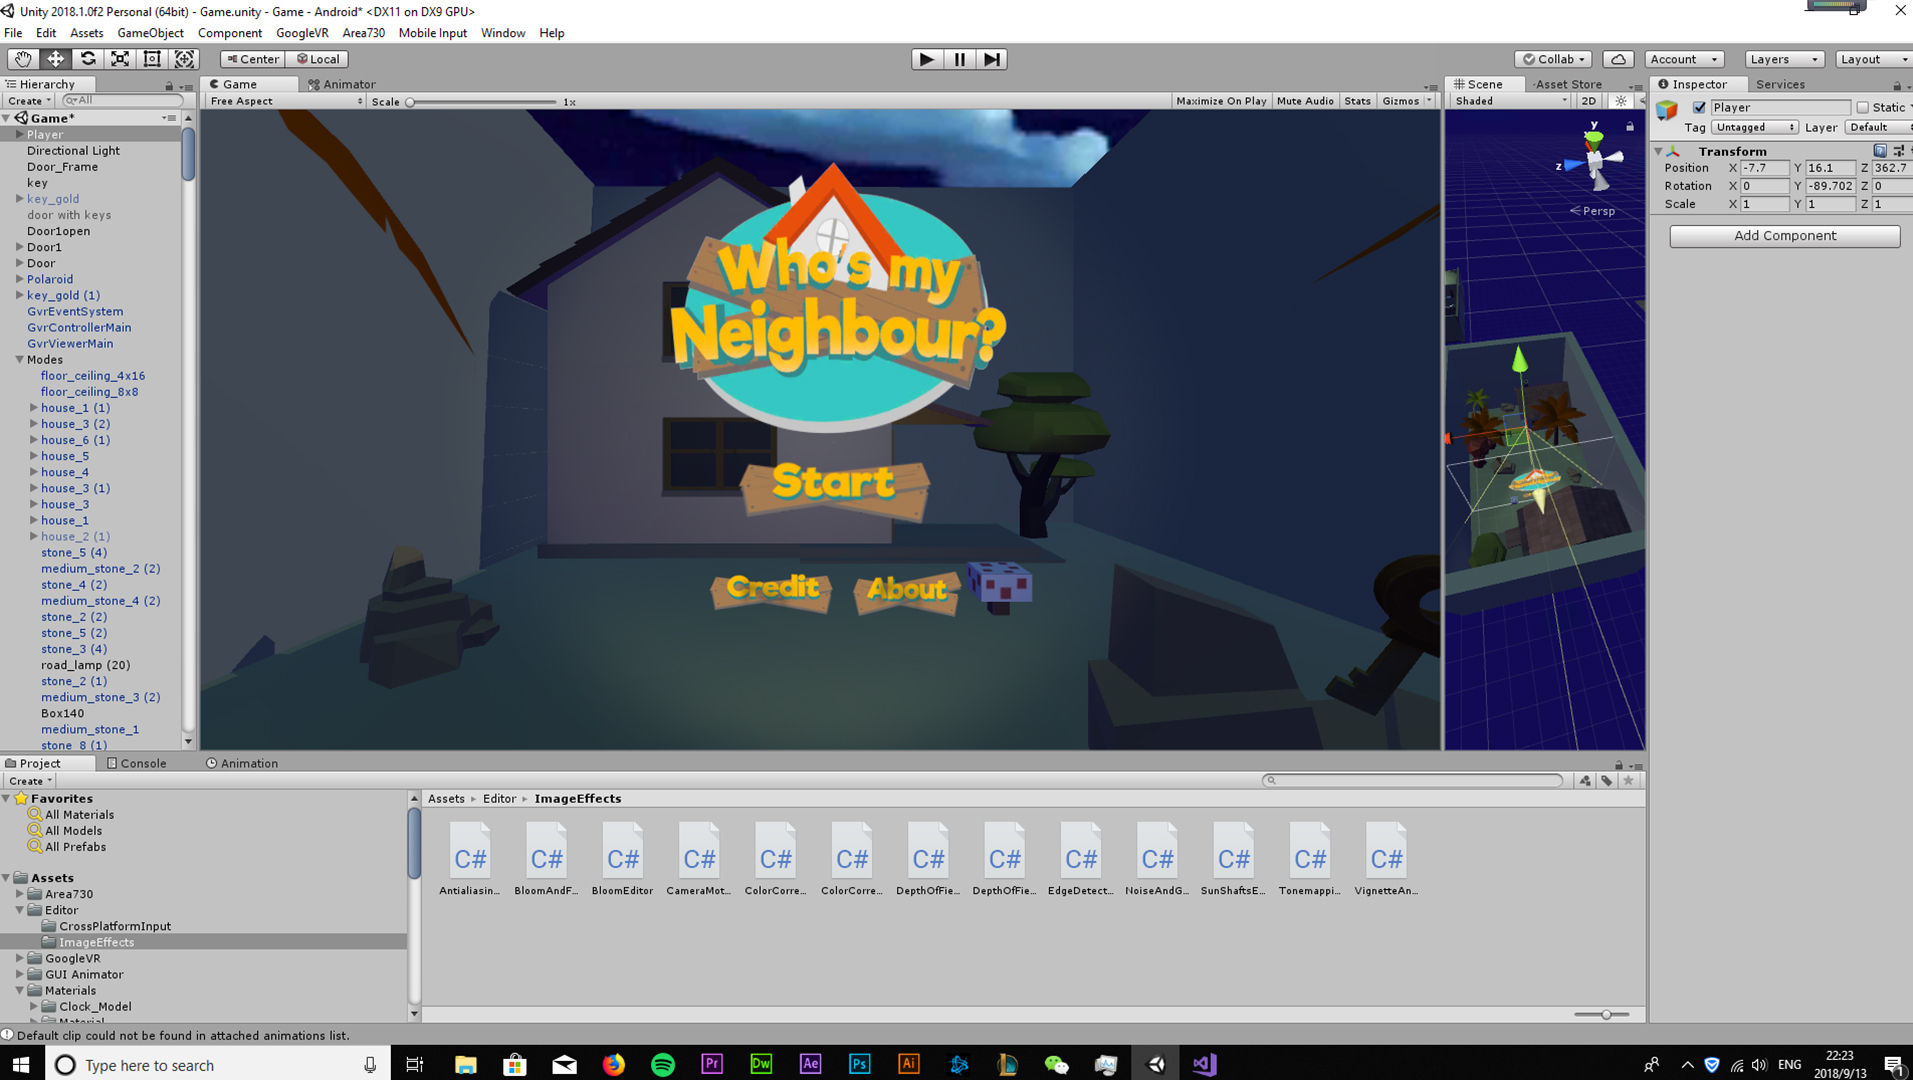
Task: Open the Free Aspect dropdown
Action: [285, 101]
